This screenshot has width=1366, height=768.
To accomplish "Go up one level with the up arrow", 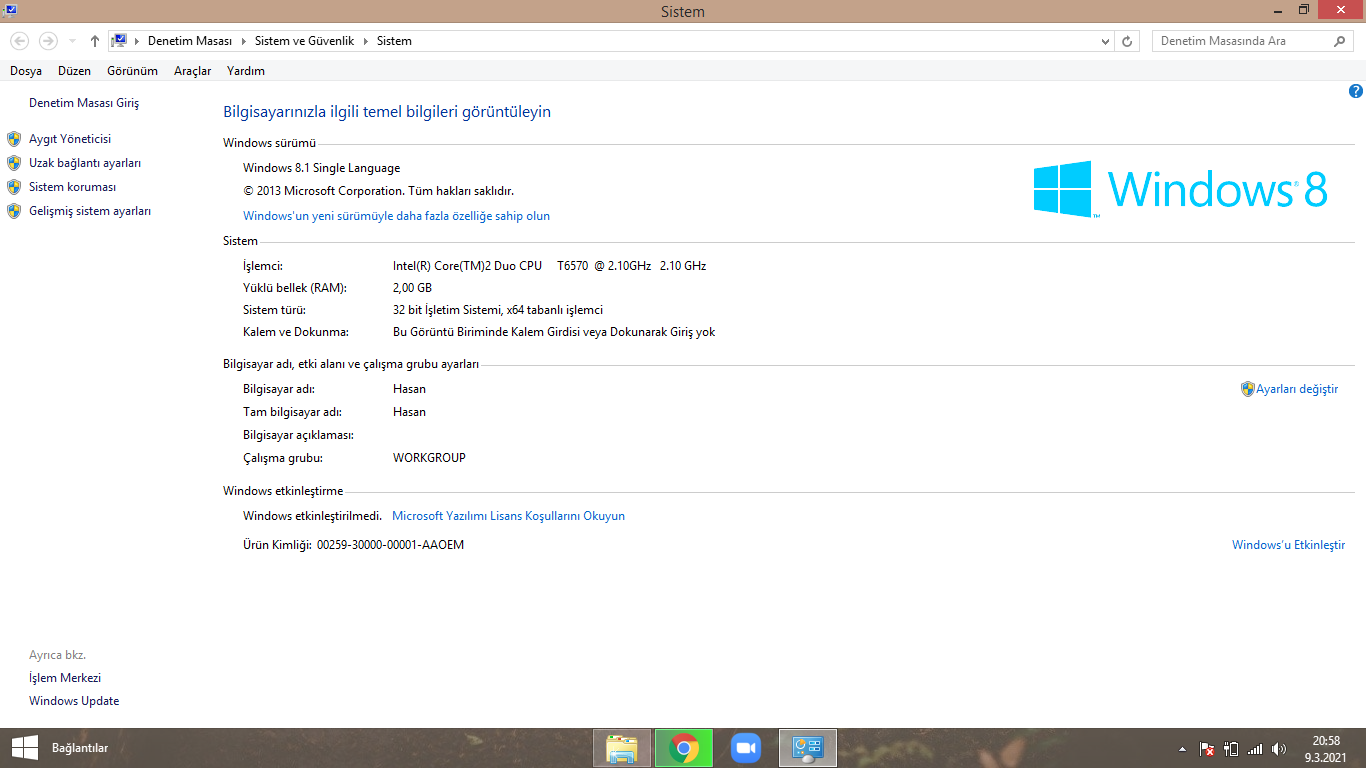I will [x=95, y=41].
